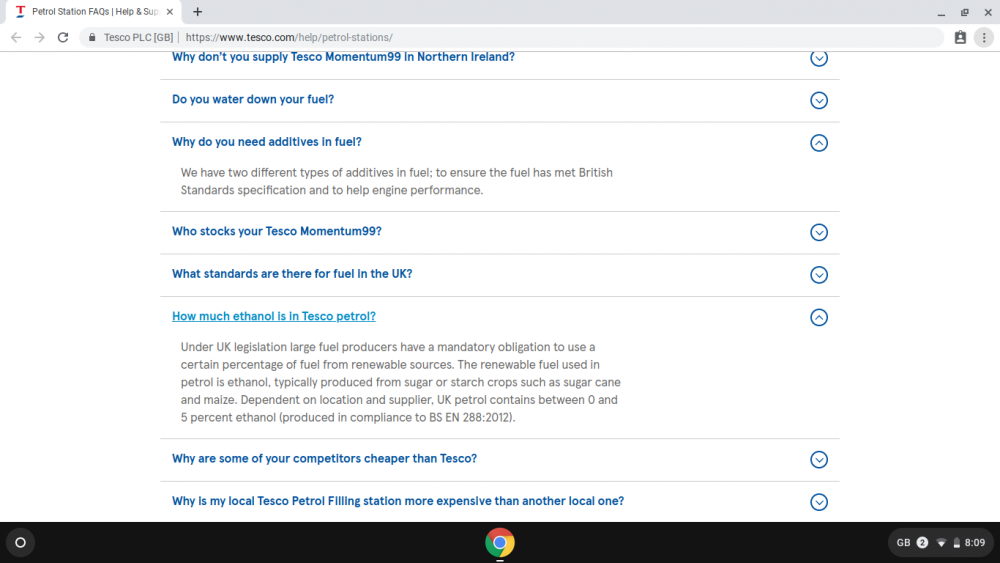Open 'Do you water down your fuel?' question
Viewport: 1000px width, 563px height.
click(x=253, y=99)
